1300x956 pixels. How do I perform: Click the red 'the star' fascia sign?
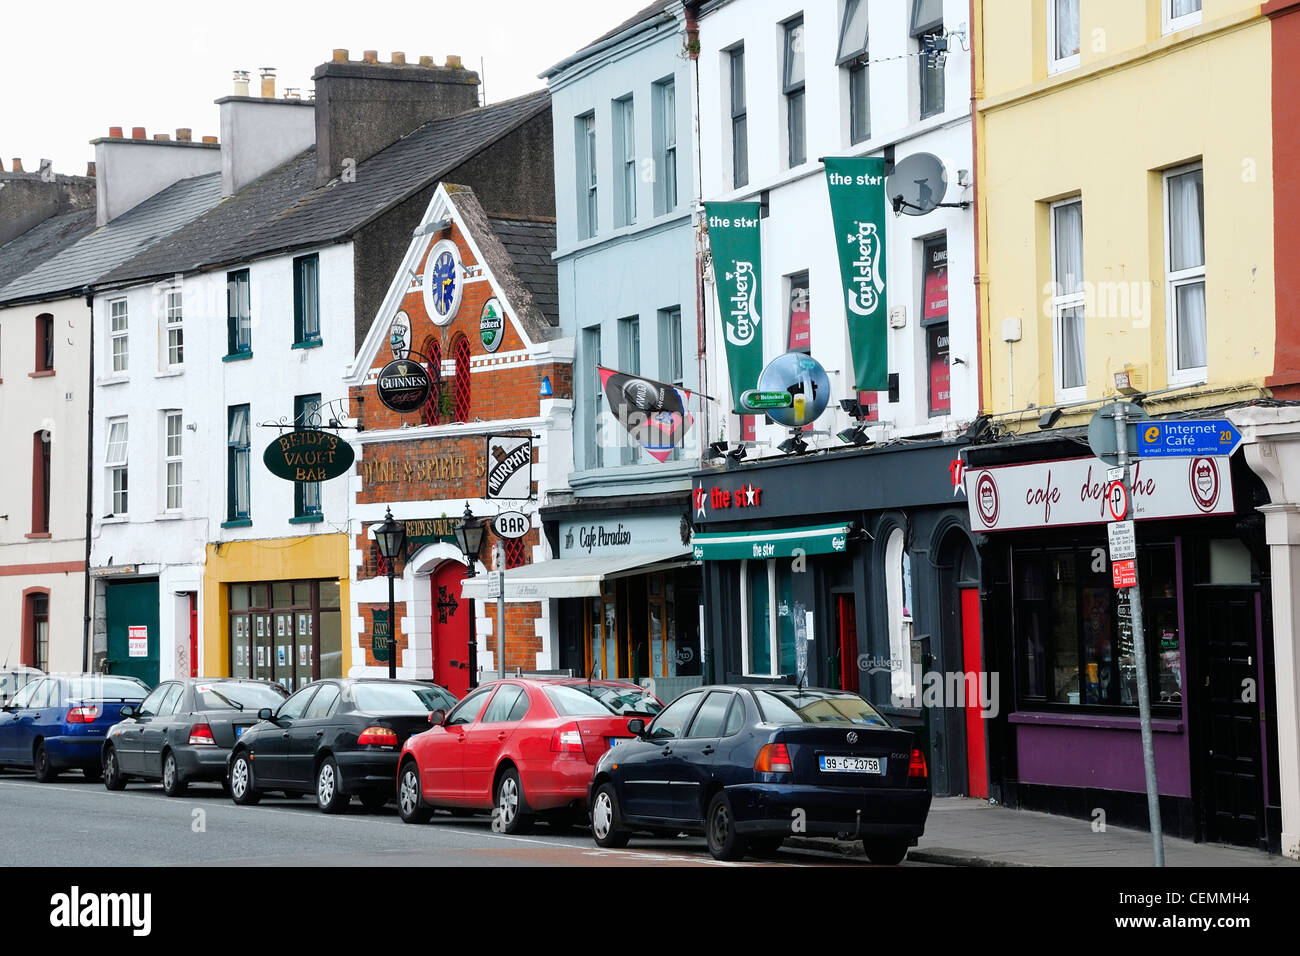pos(727,497)
